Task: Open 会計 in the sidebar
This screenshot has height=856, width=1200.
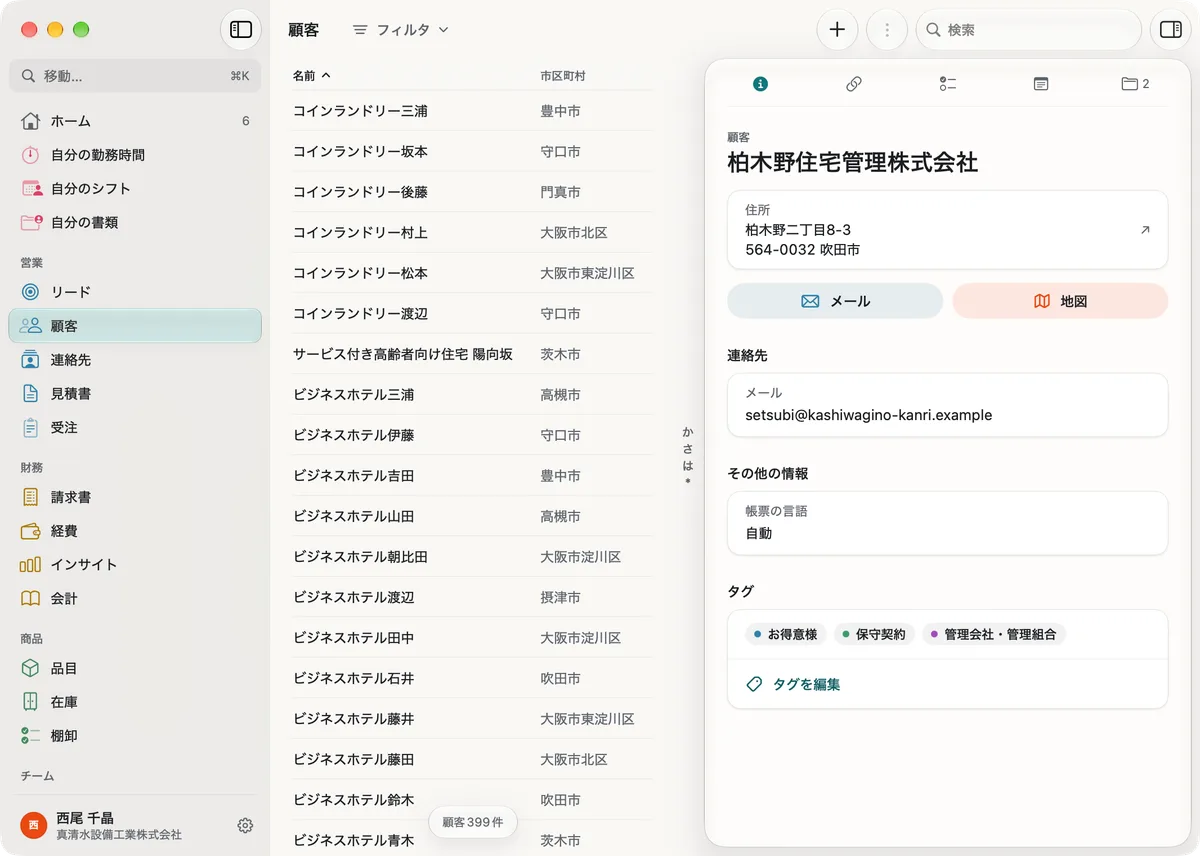Action: [135, 598]
